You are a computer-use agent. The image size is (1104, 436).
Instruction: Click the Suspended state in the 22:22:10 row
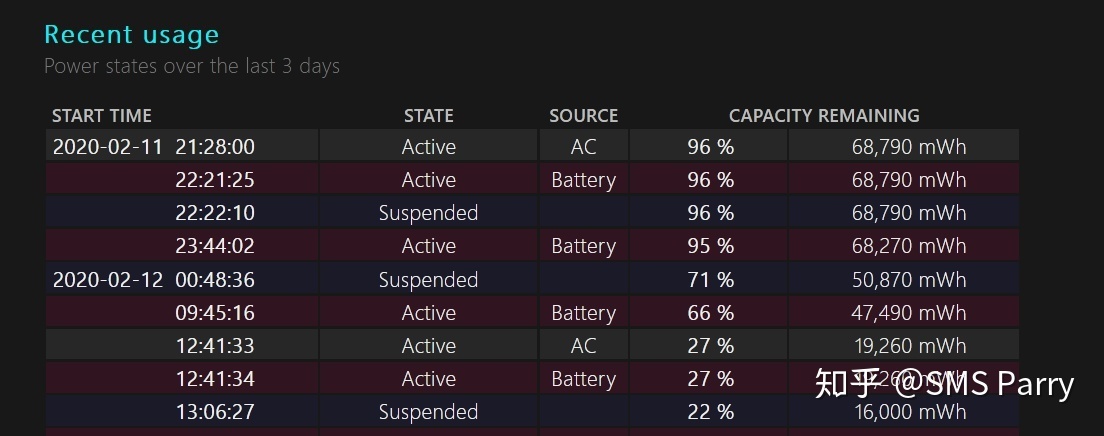pos(428,213)
